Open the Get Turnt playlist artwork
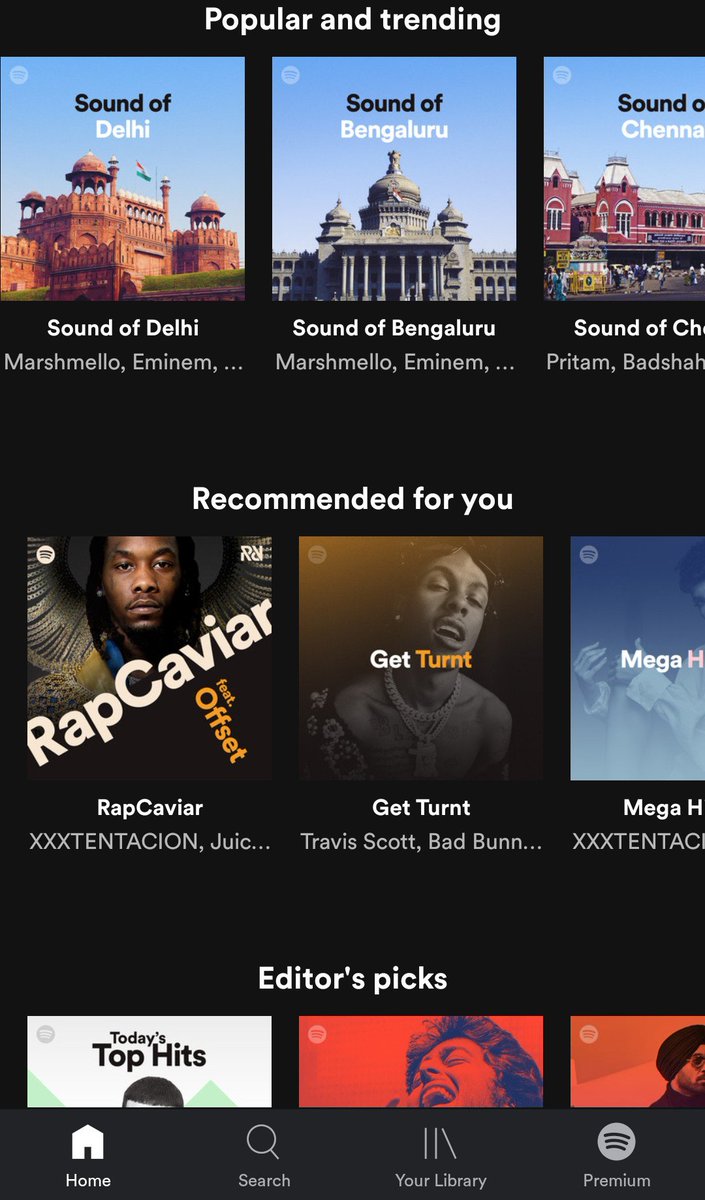 coord(421,658)
